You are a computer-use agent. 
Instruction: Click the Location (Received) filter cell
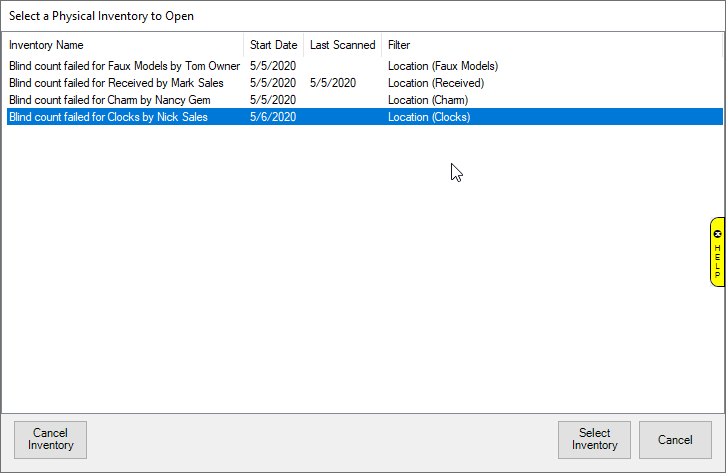(435, 83)
